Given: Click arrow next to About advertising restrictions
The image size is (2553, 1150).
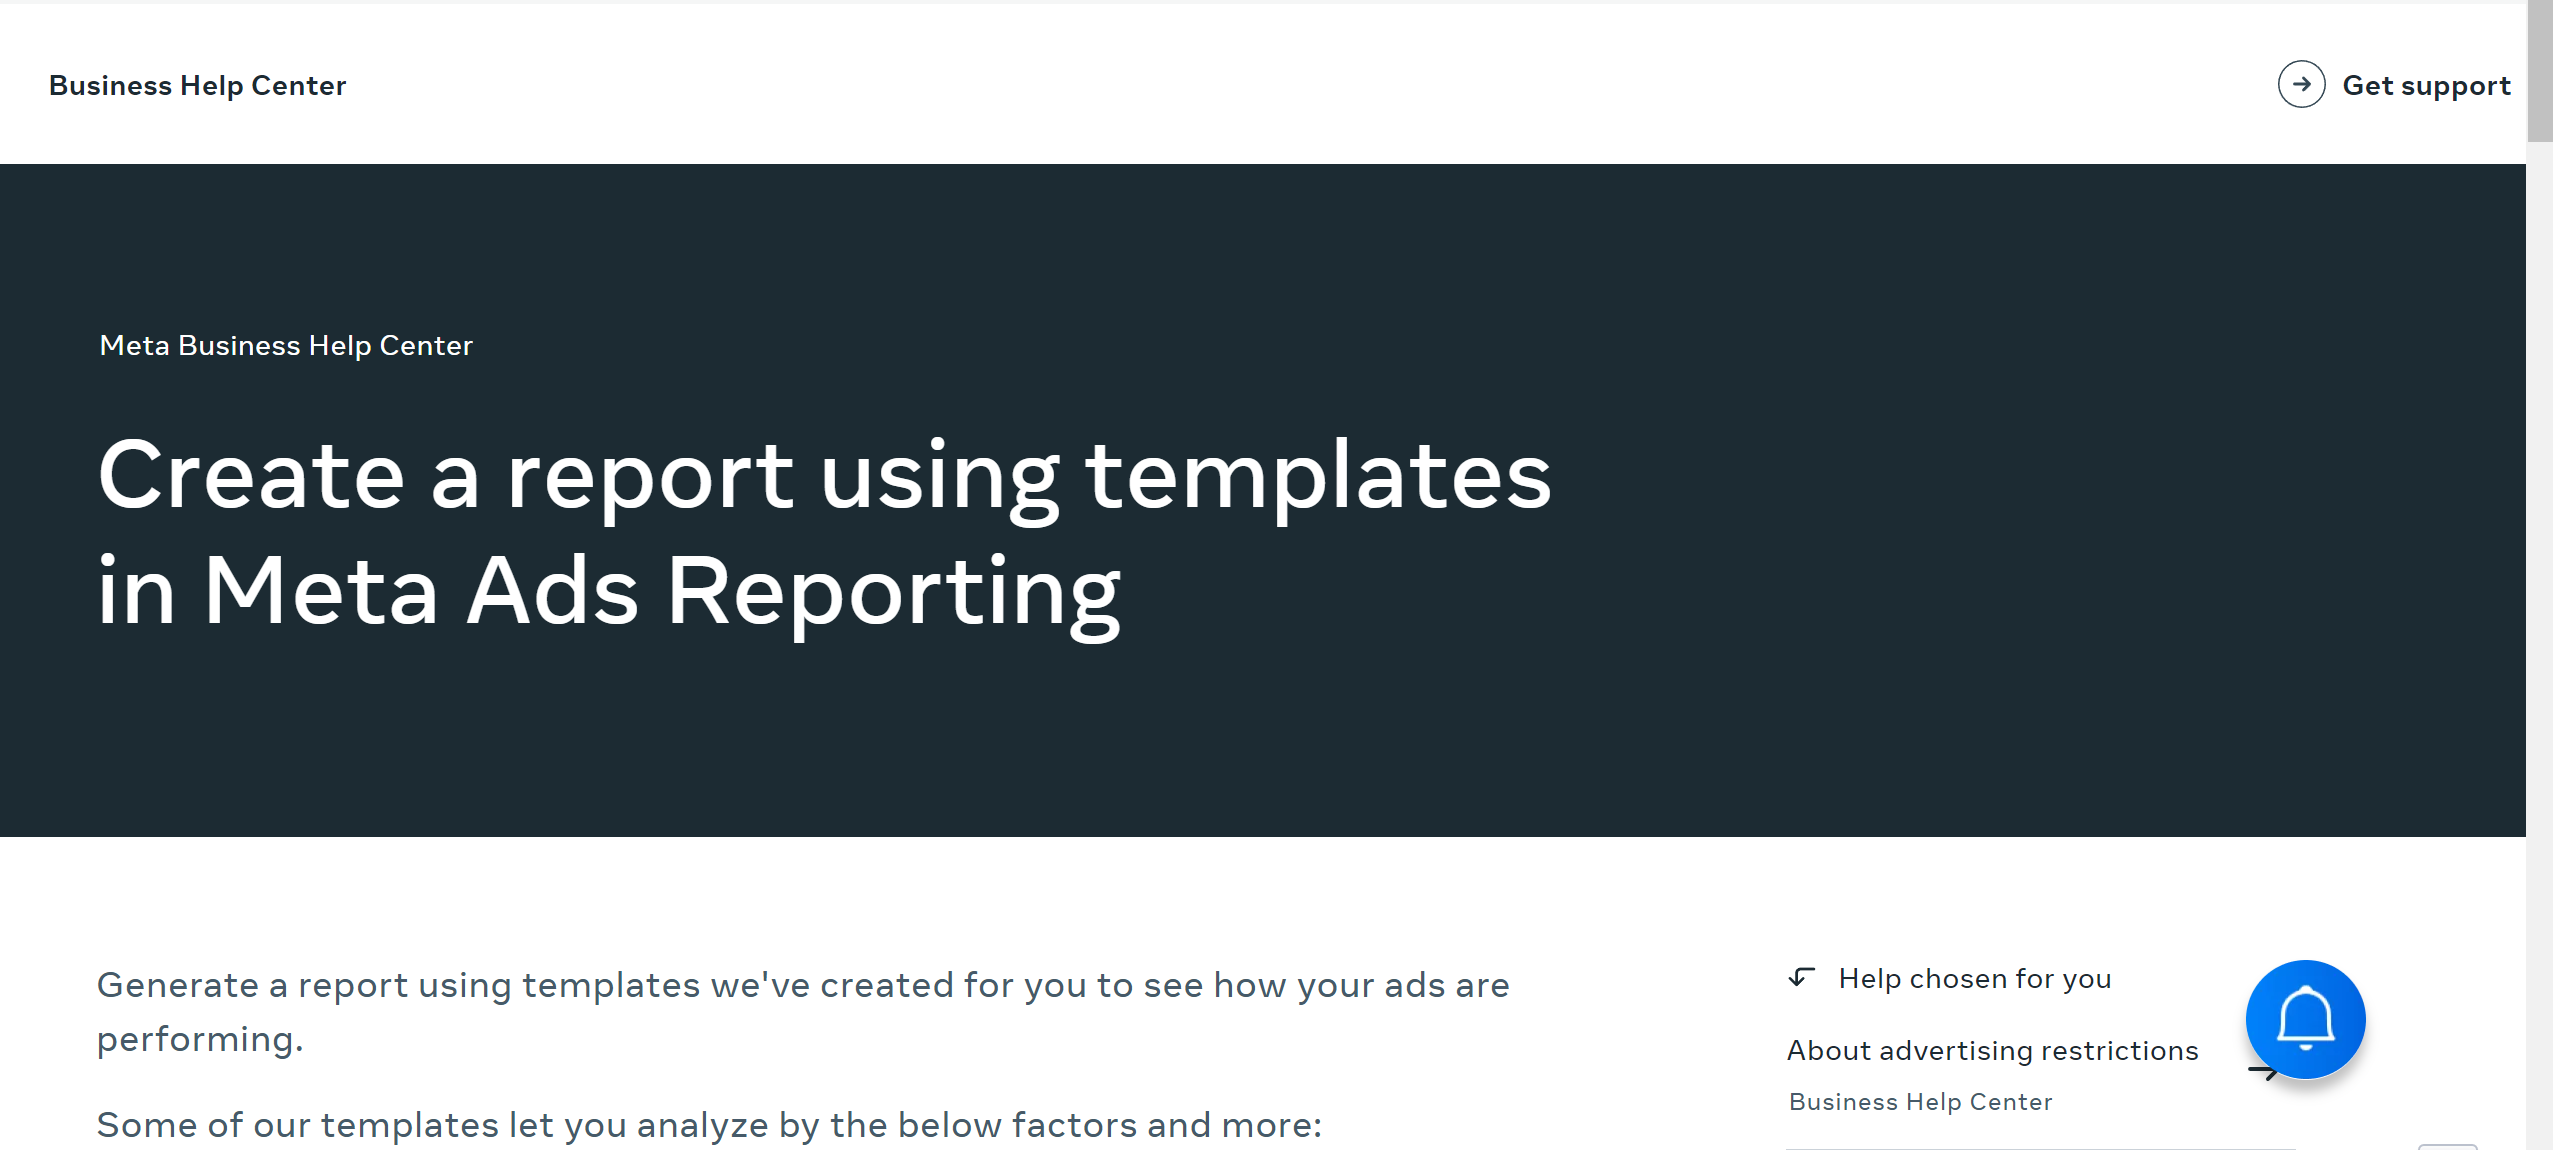Looking at the screenshot, I should 2262,1071.
